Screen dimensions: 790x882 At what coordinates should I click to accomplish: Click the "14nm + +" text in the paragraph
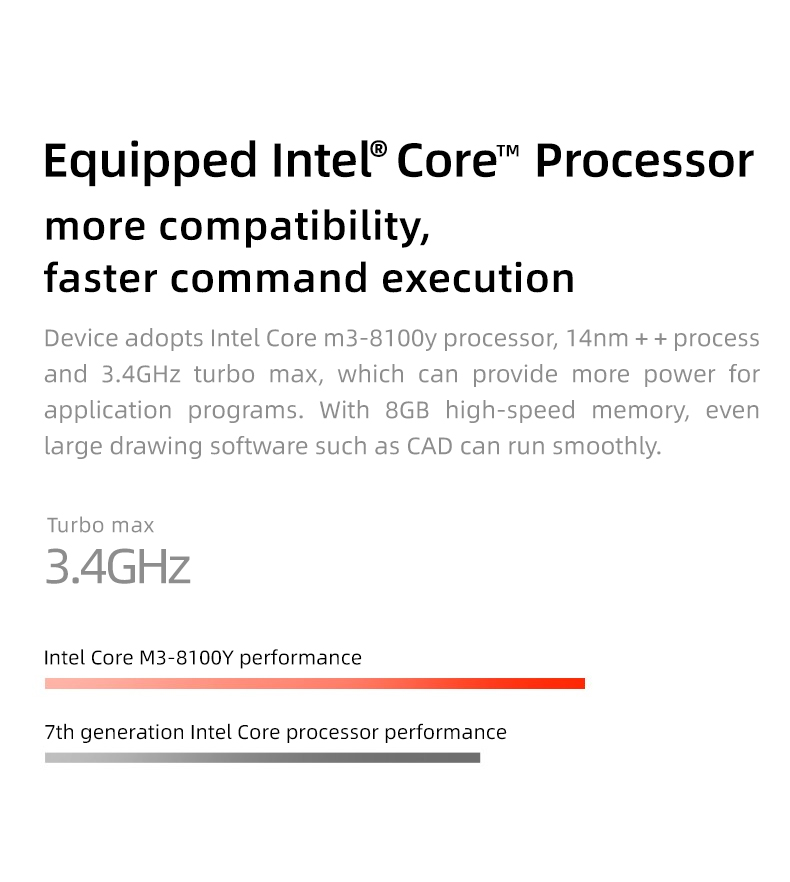coord(614,338)
